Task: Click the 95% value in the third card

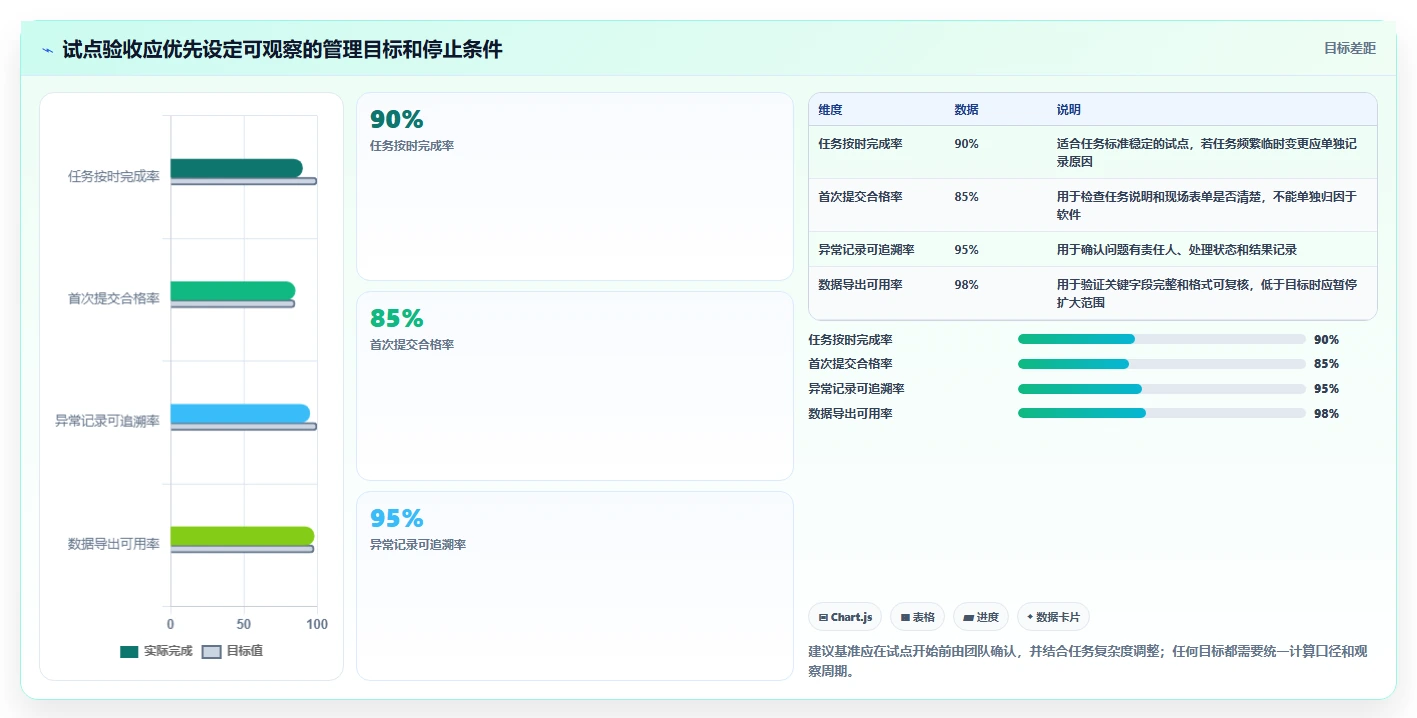Action: tap(397, 519)
